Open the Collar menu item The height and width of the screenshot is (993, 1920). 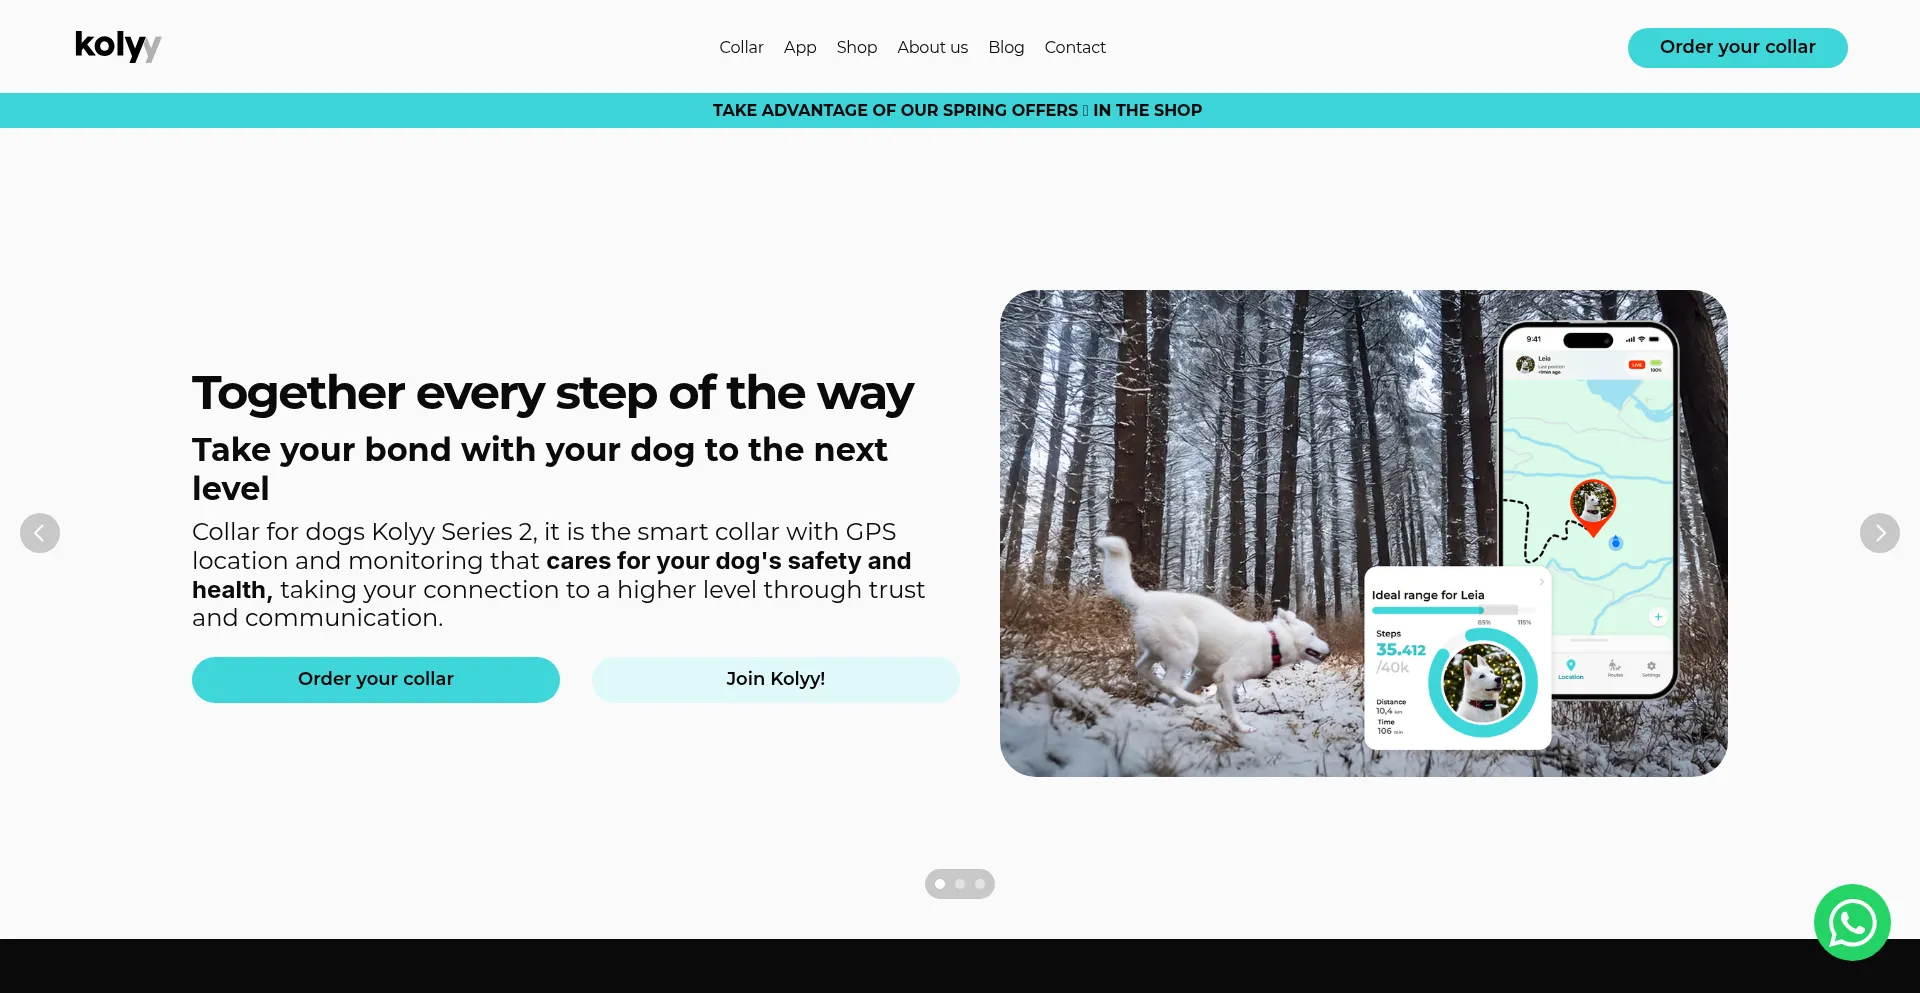pyautogui.click(x=741, y=47)
